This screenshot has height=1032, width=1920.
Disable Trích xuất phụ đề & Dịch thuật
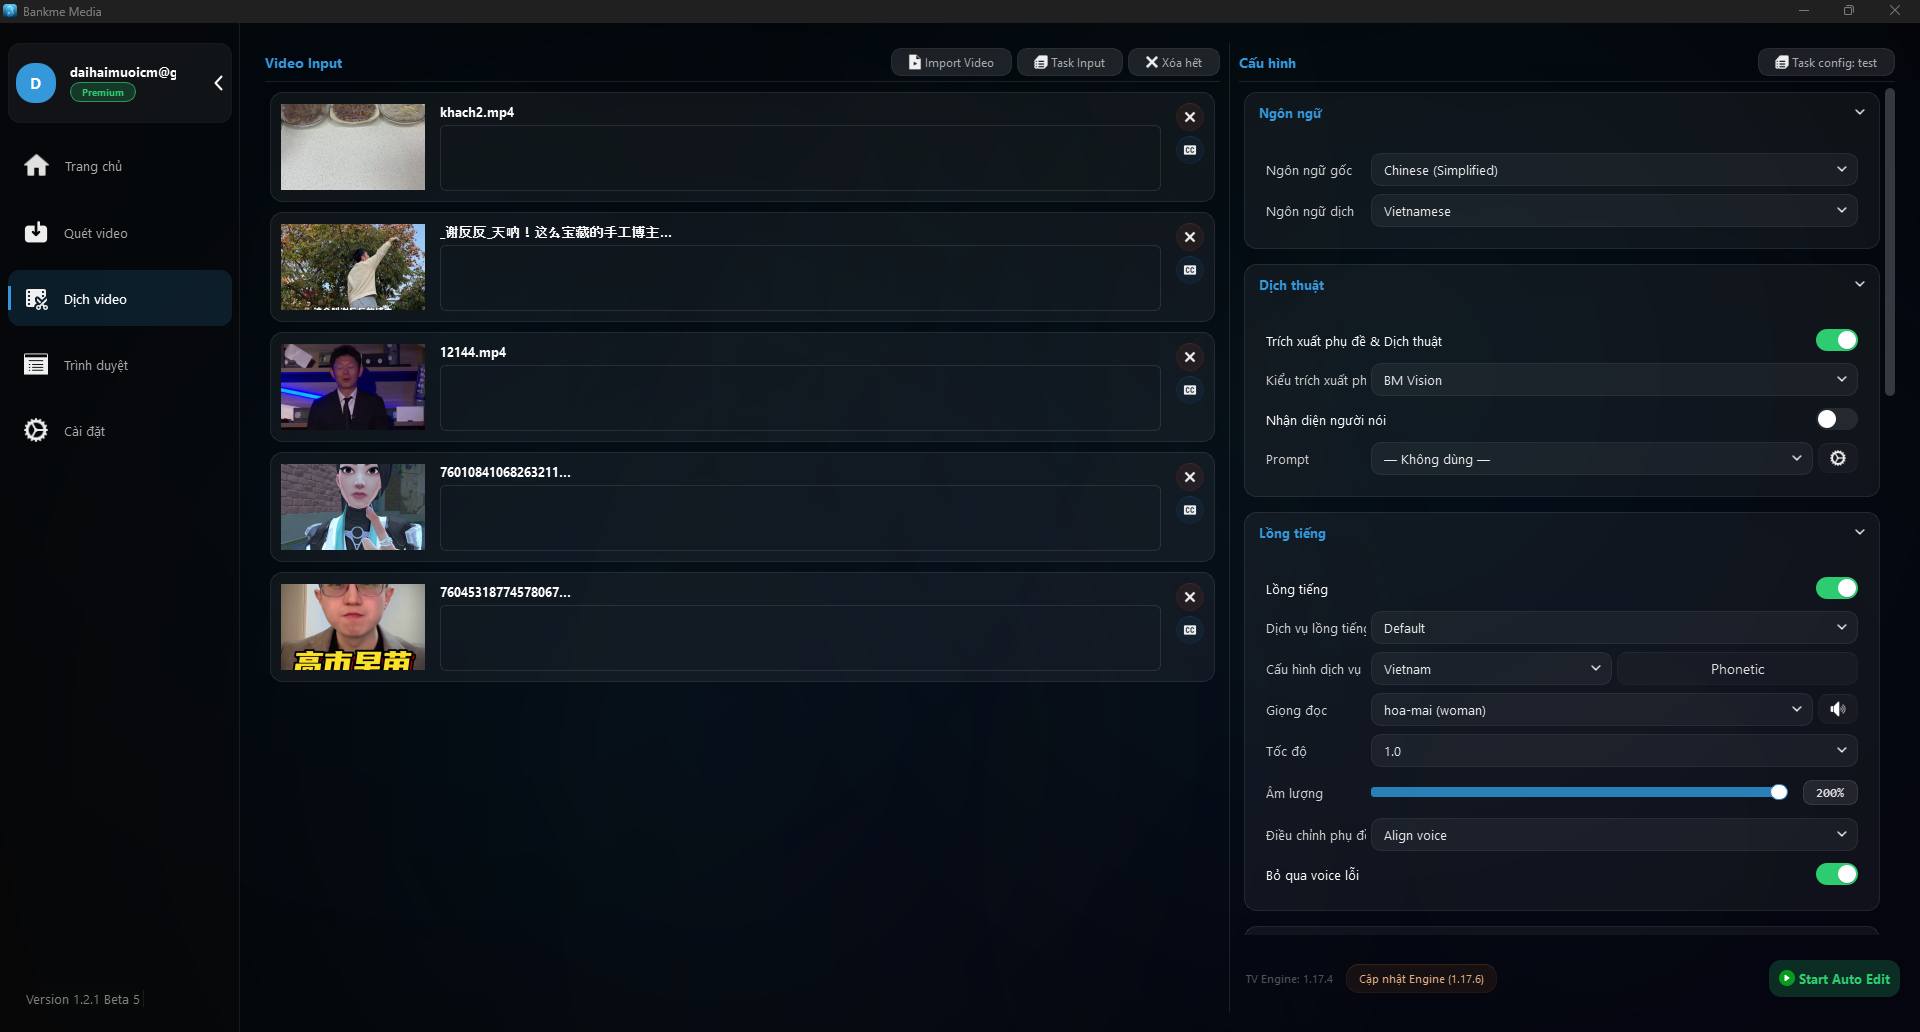click(x=1836, y=340)
